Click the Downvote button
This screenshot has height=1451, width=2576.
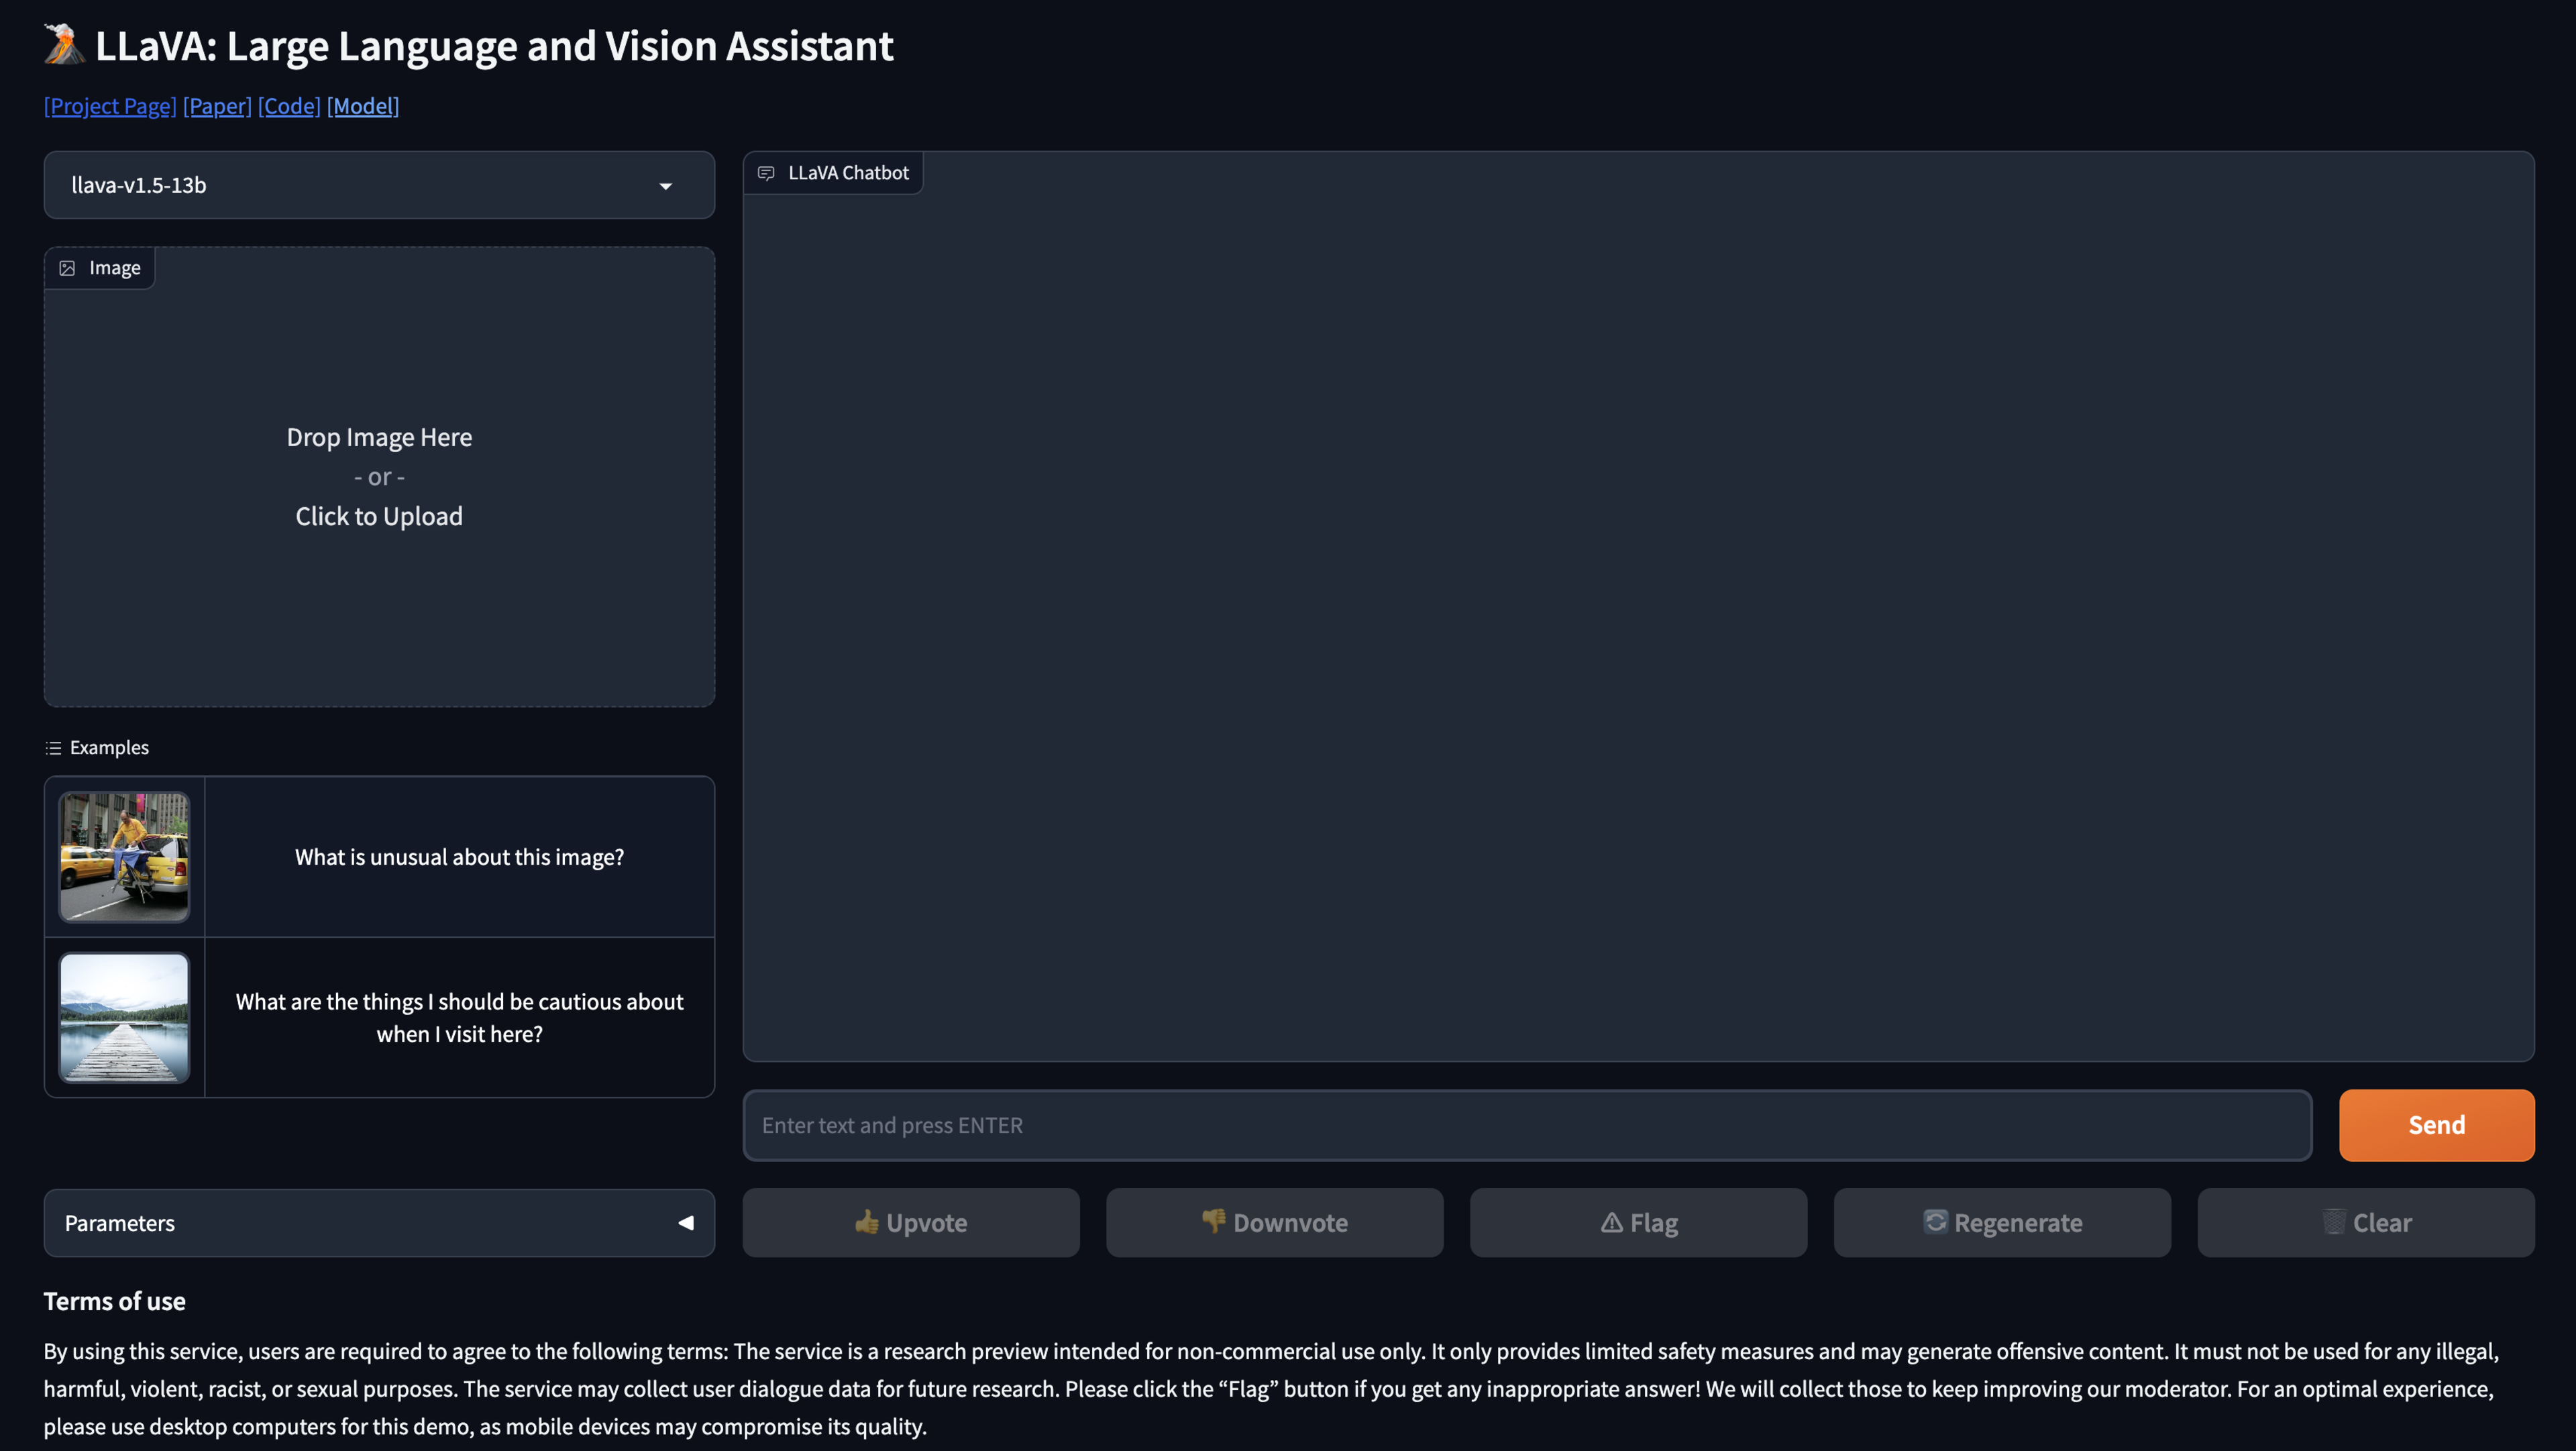tap(1274, 1223)
